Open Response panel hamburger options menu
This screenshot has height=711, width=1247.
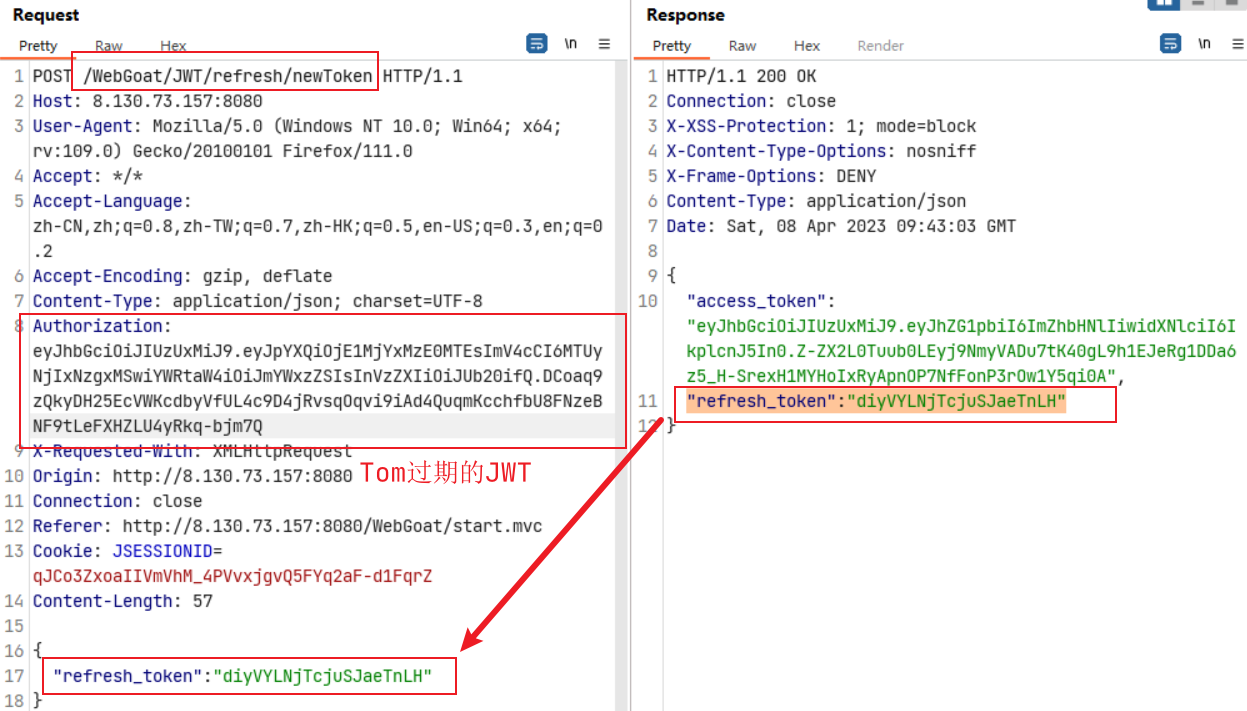[1237, 44]
